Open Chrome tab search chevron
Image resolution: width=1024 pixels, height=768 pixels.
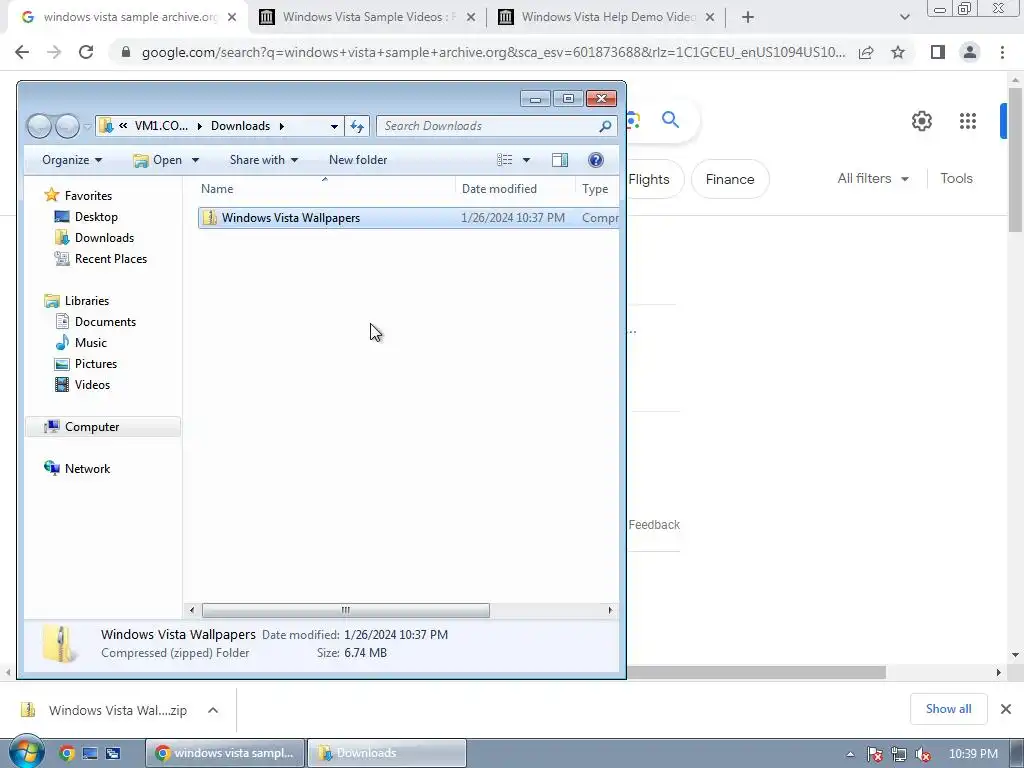pyautogui.click(x=904, y=17)
